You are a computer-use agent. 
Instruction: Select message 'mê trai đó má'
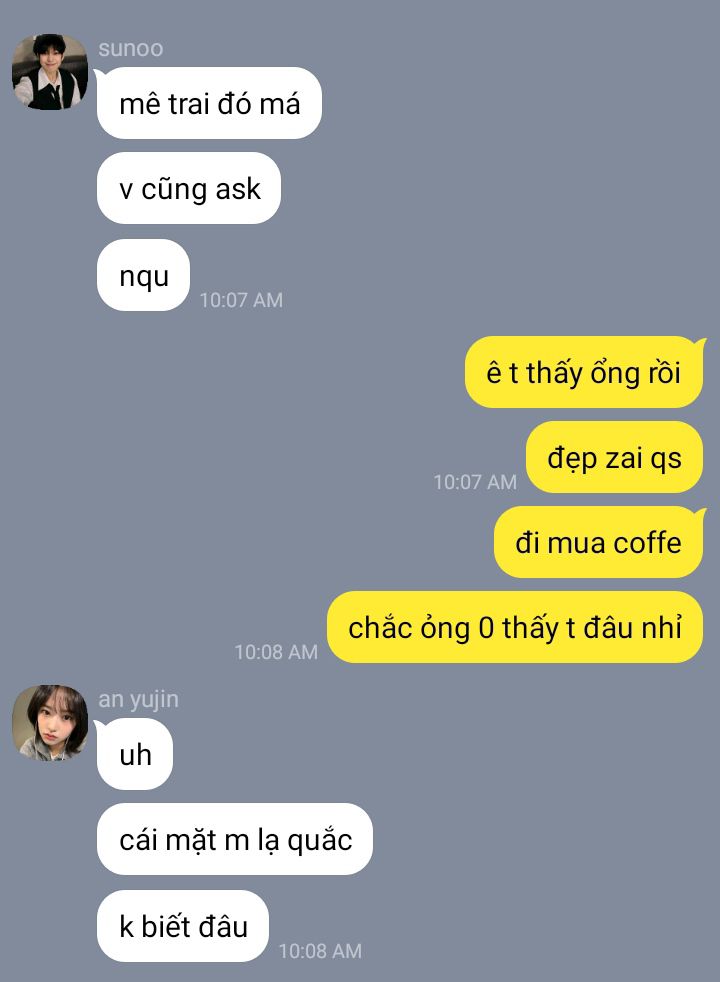209,103
